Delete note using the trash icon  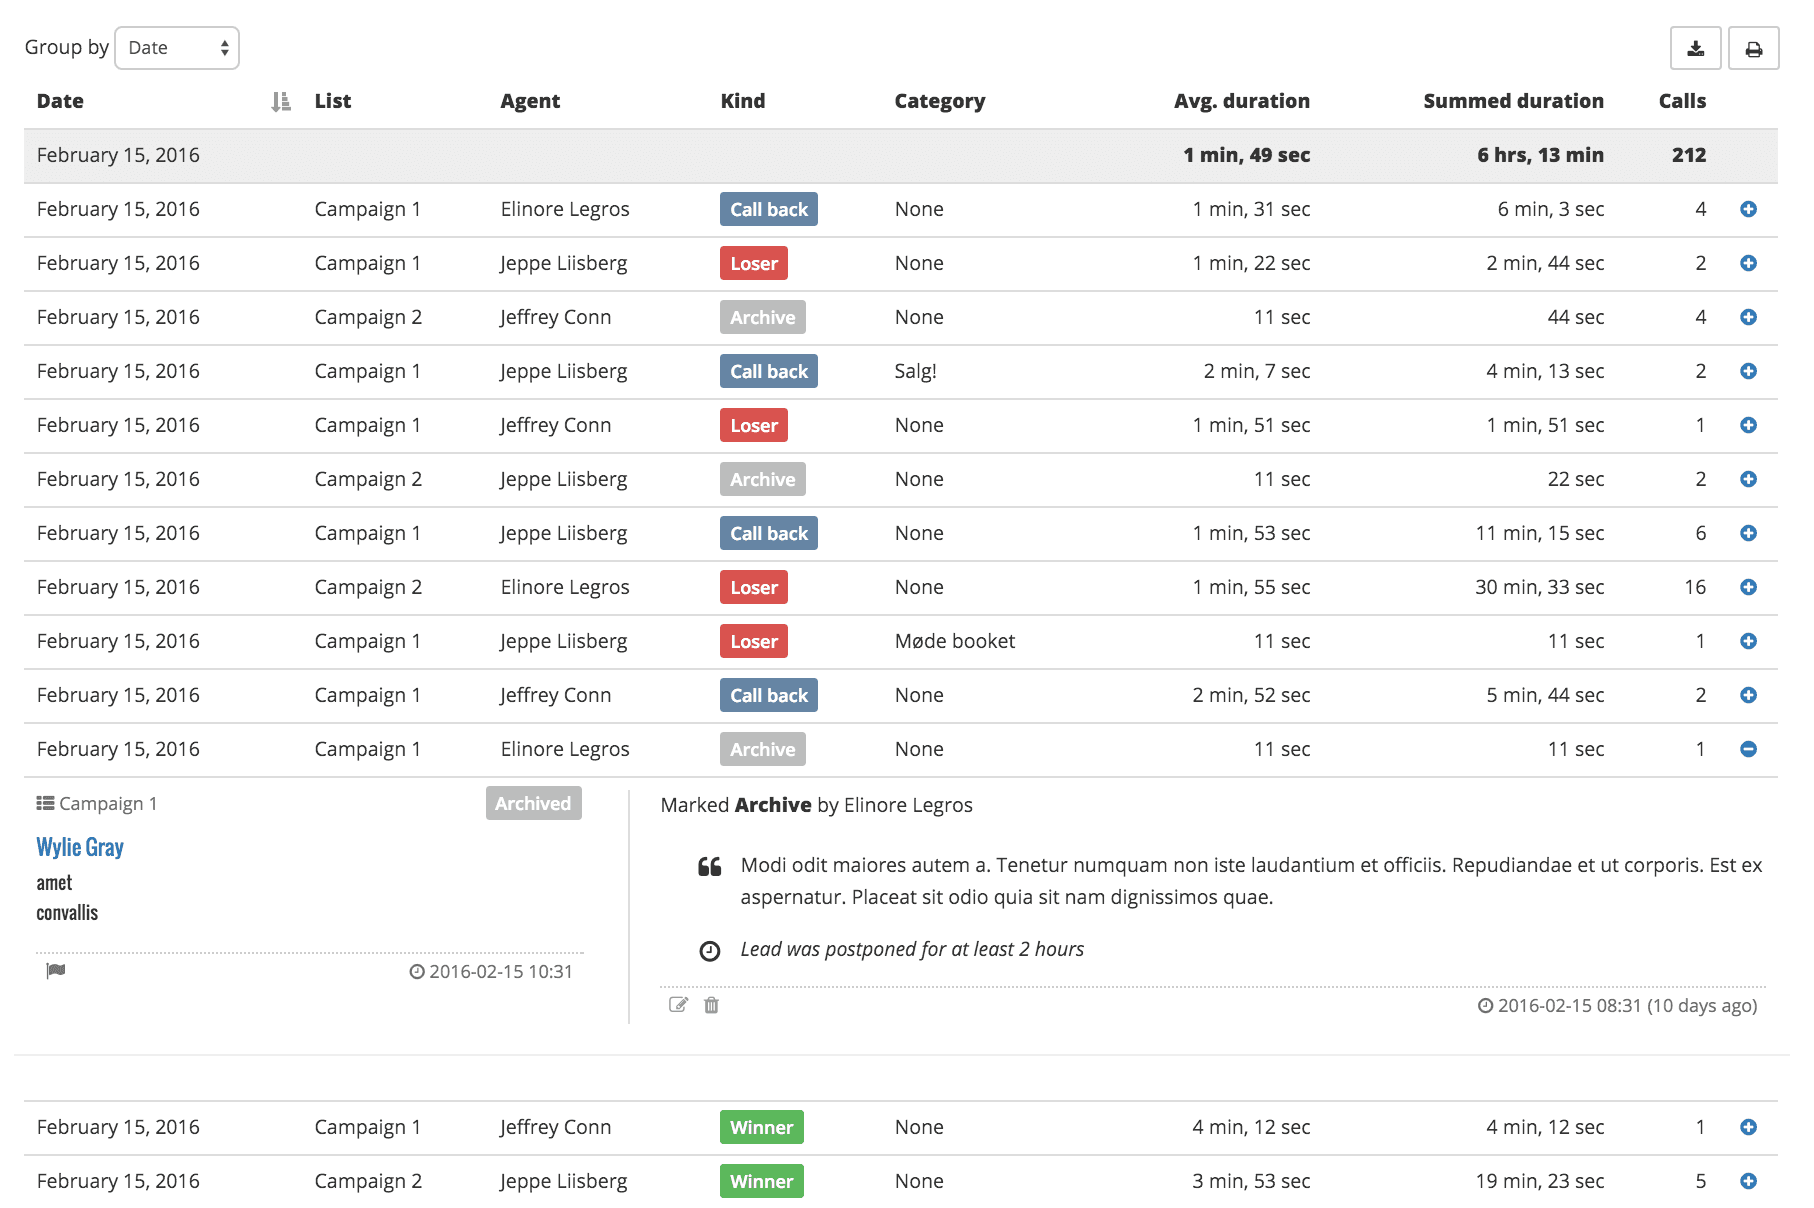[711, 1005]
